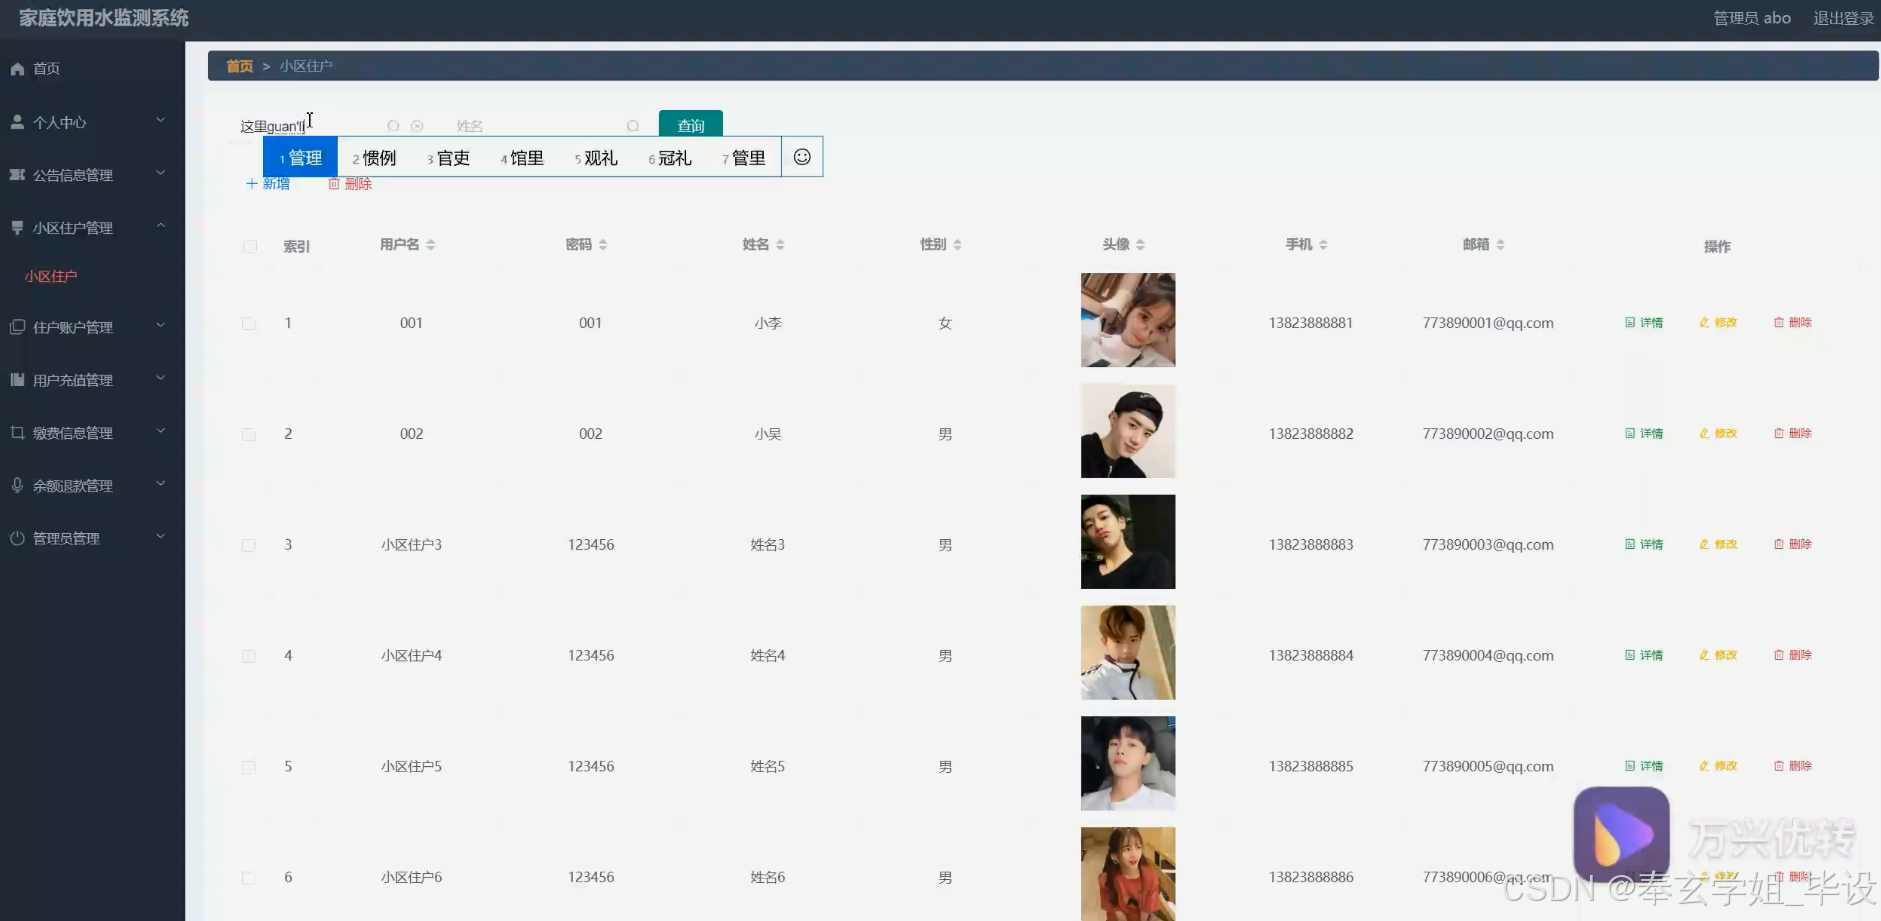Click the trash icon of the top 删除 action

pos(335,184)
